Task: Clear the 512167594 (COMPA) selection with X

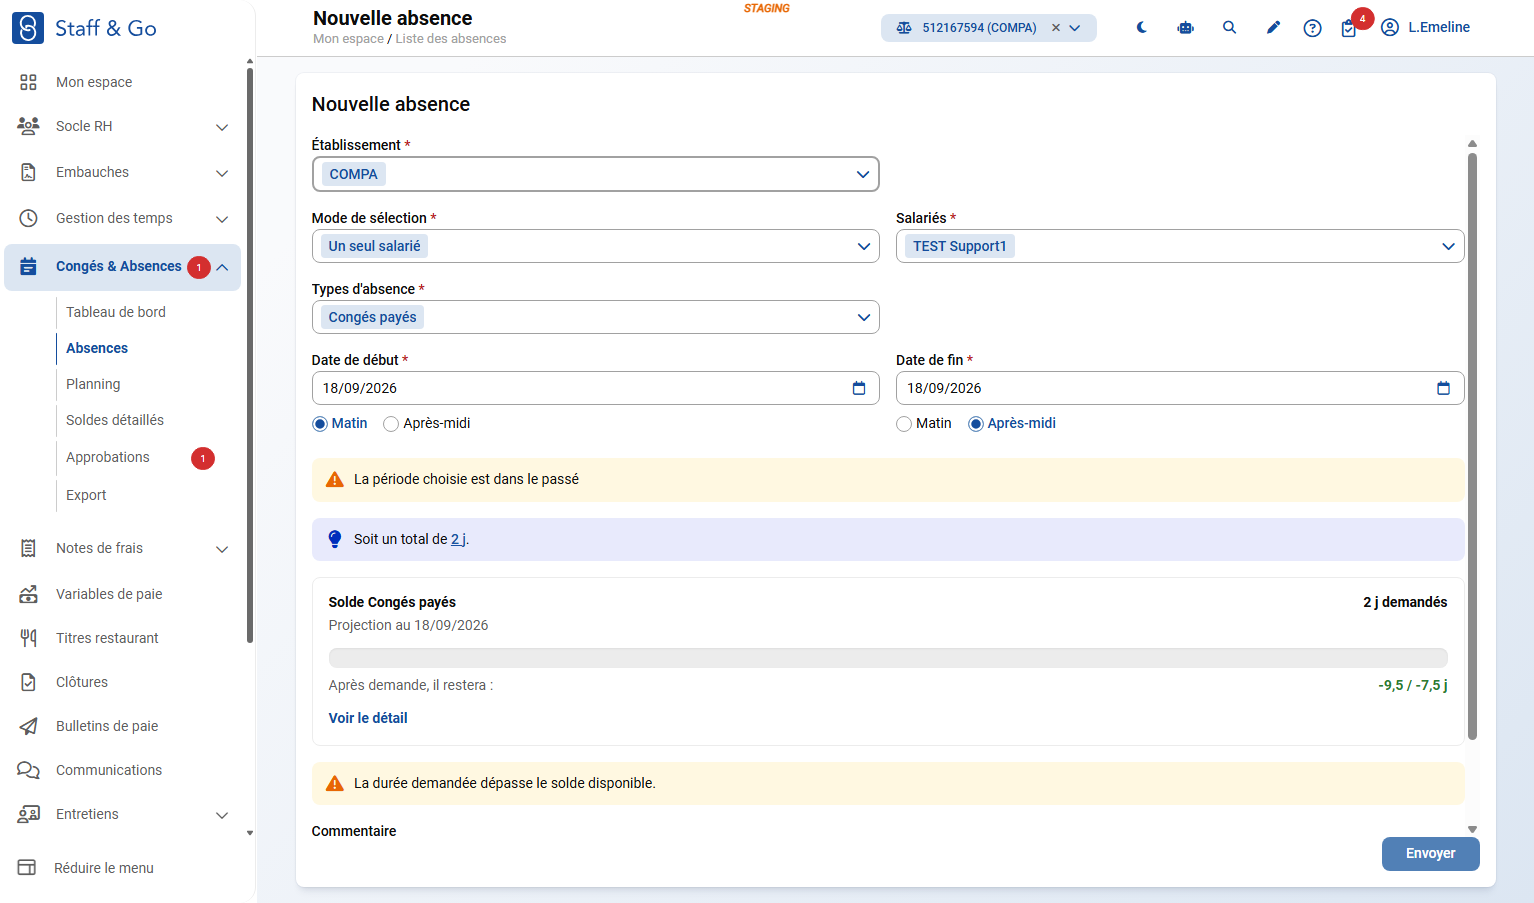Action: click(x=1055, y=28)
